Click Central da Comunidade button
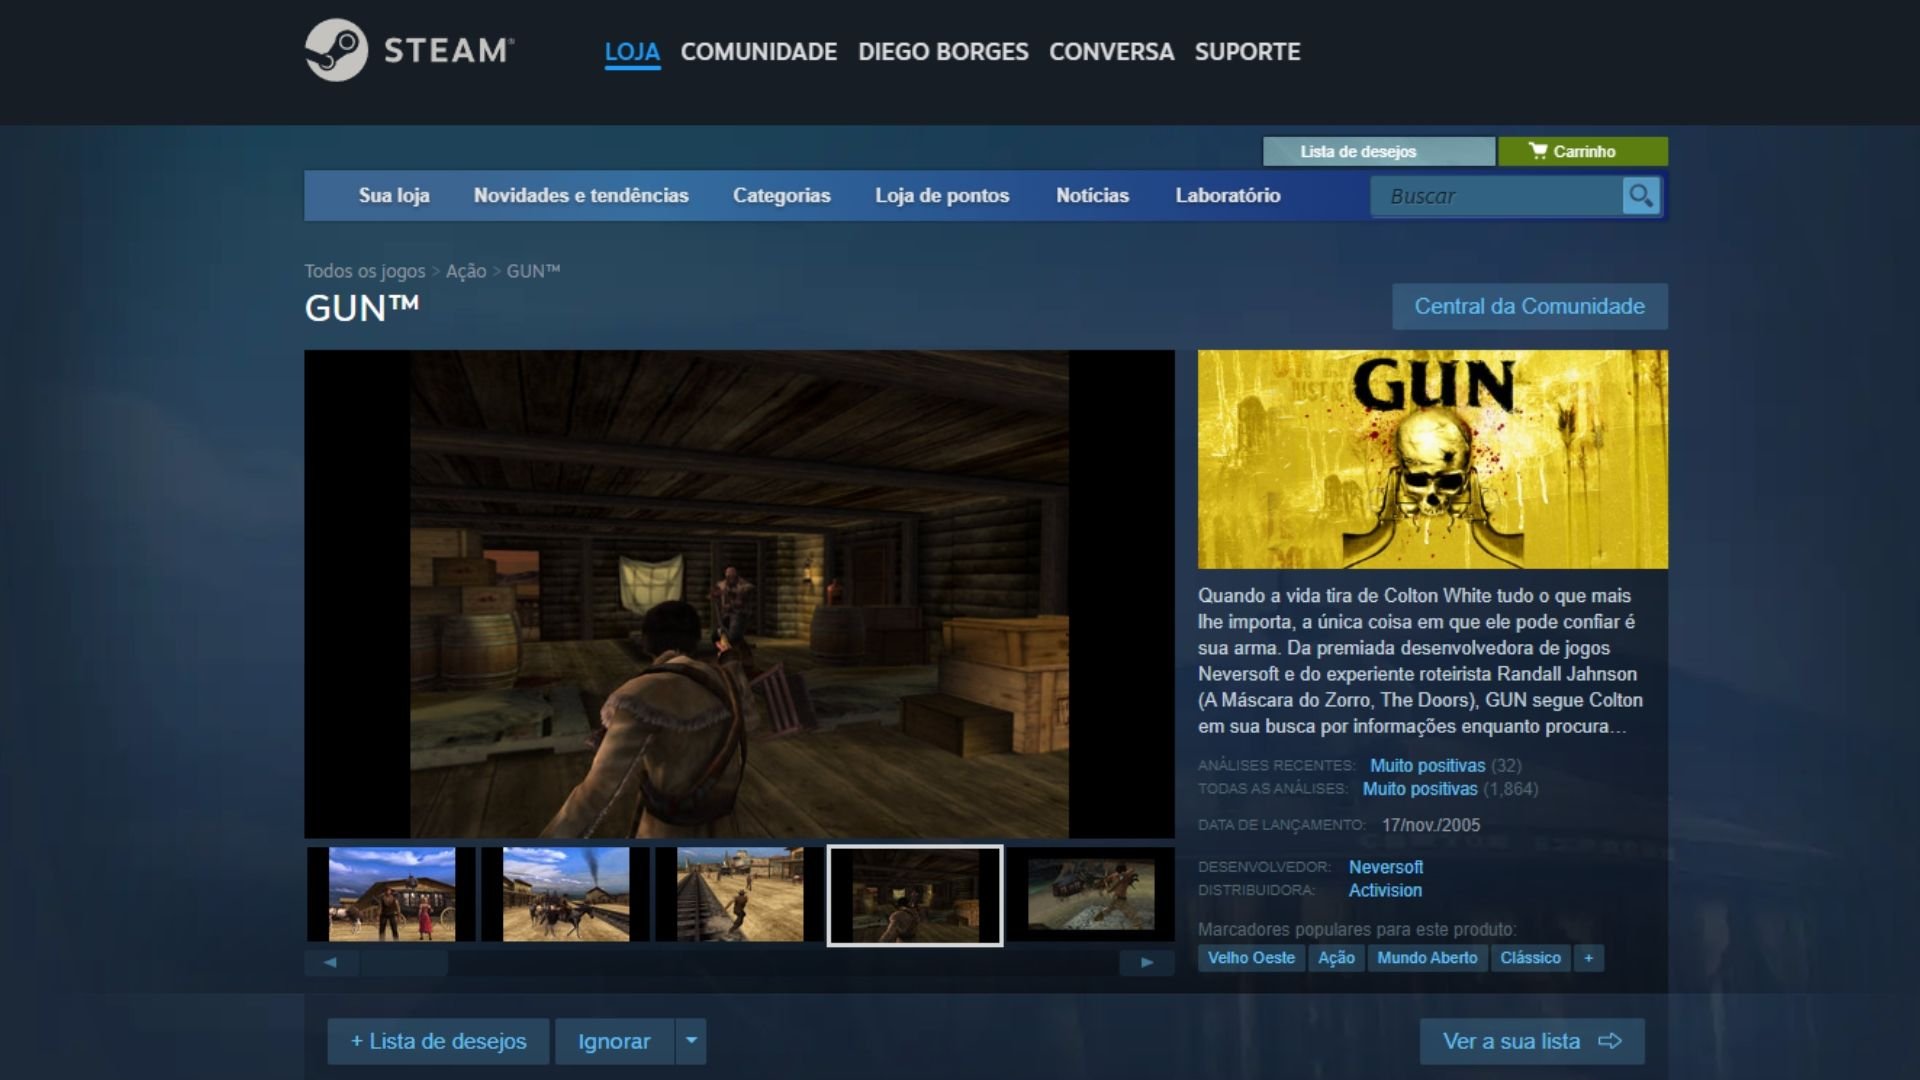The image size is (1920, 1080). (x=1529, y=307)
